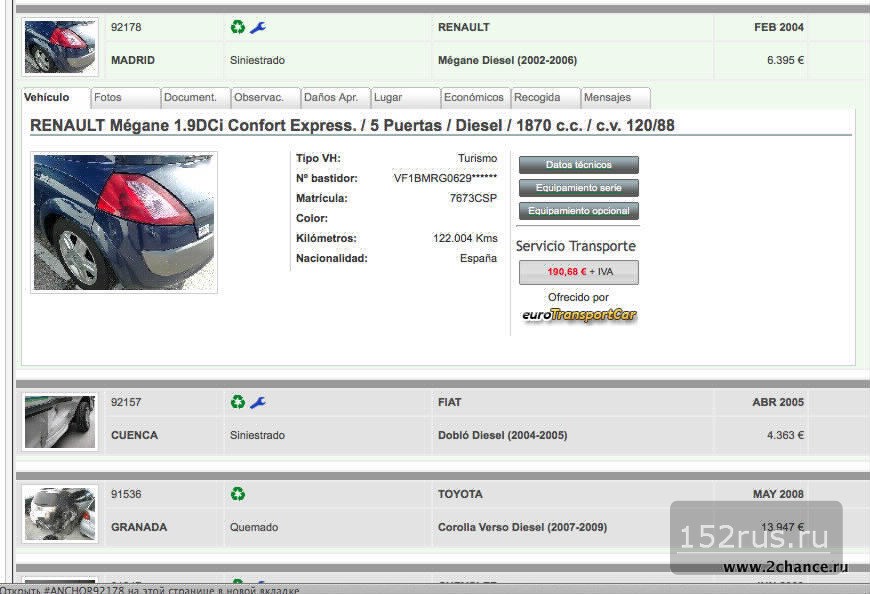Click the FIAT brand label

[449, 402]
